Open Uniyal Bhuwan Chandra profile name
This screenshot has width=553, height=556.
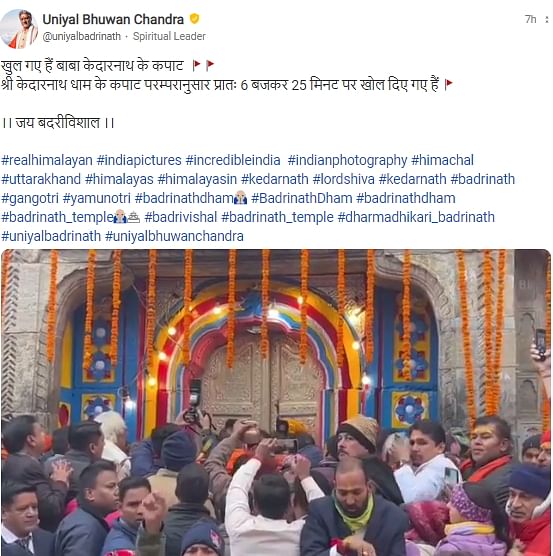[113, 19]
